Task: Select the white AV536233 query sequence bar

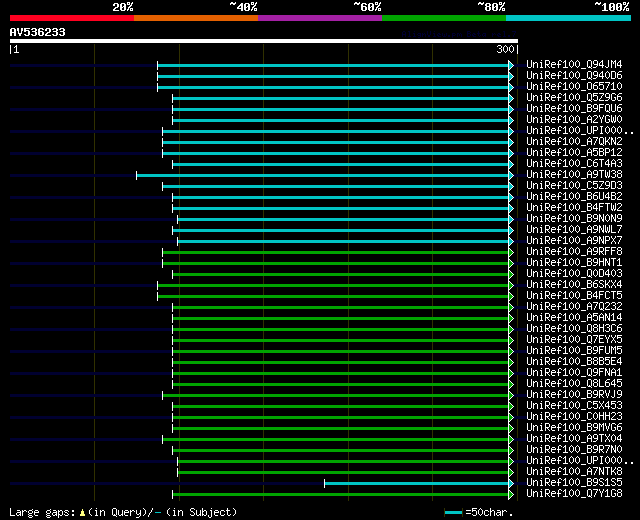Action: [264, 41]
